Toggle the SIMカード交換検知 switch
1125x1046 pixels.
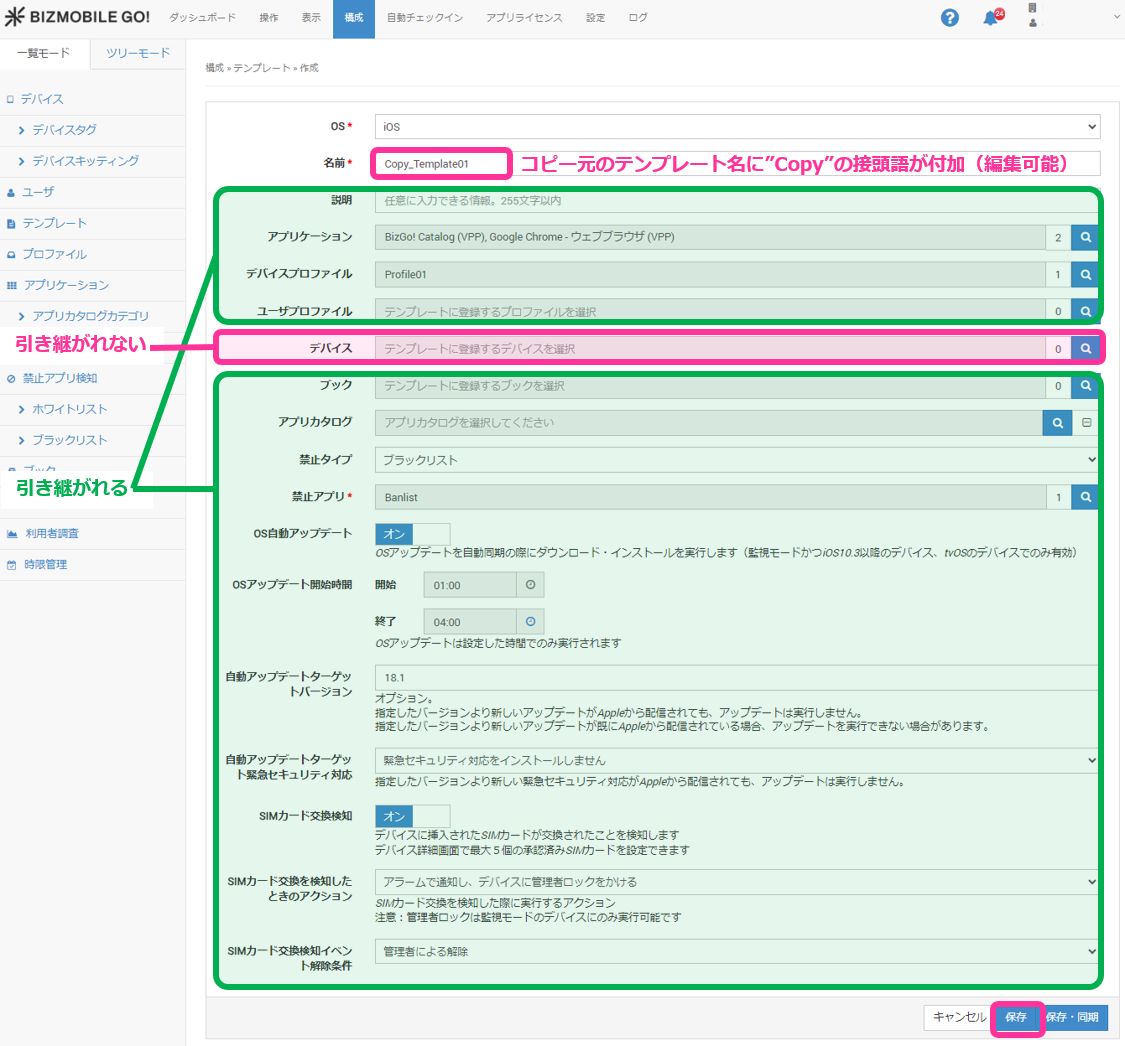[412, 816]
